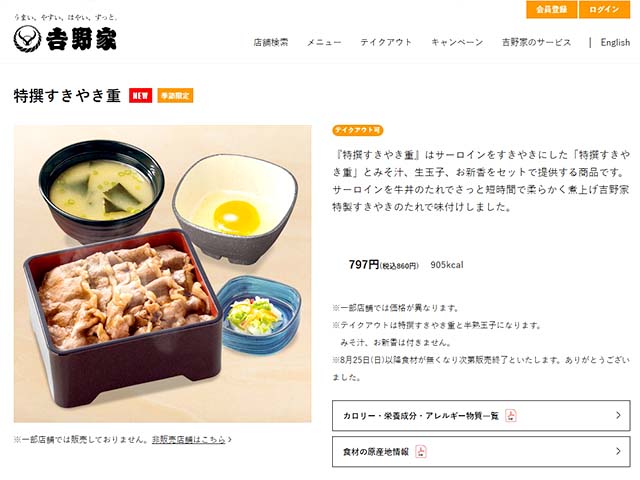Click the red NEW badge
The width and height of the screenshot is (640, 480).
(x=140, y=96)
